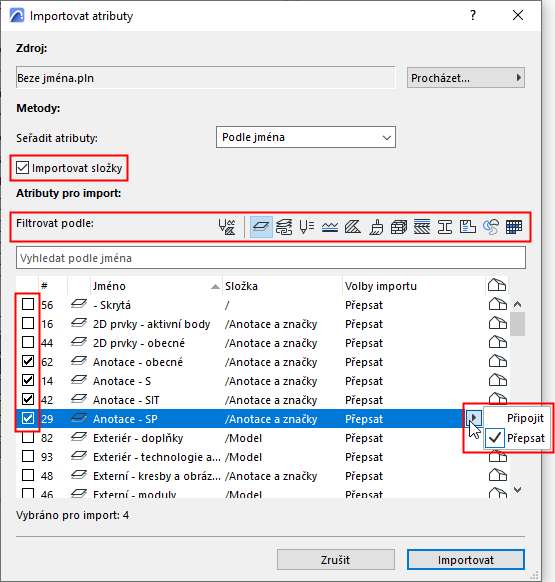Screen dimensions: 555x582
Task: Check the 'Externí - kresby a obráz...' checkbox
Action: click(x=28, y=475)
